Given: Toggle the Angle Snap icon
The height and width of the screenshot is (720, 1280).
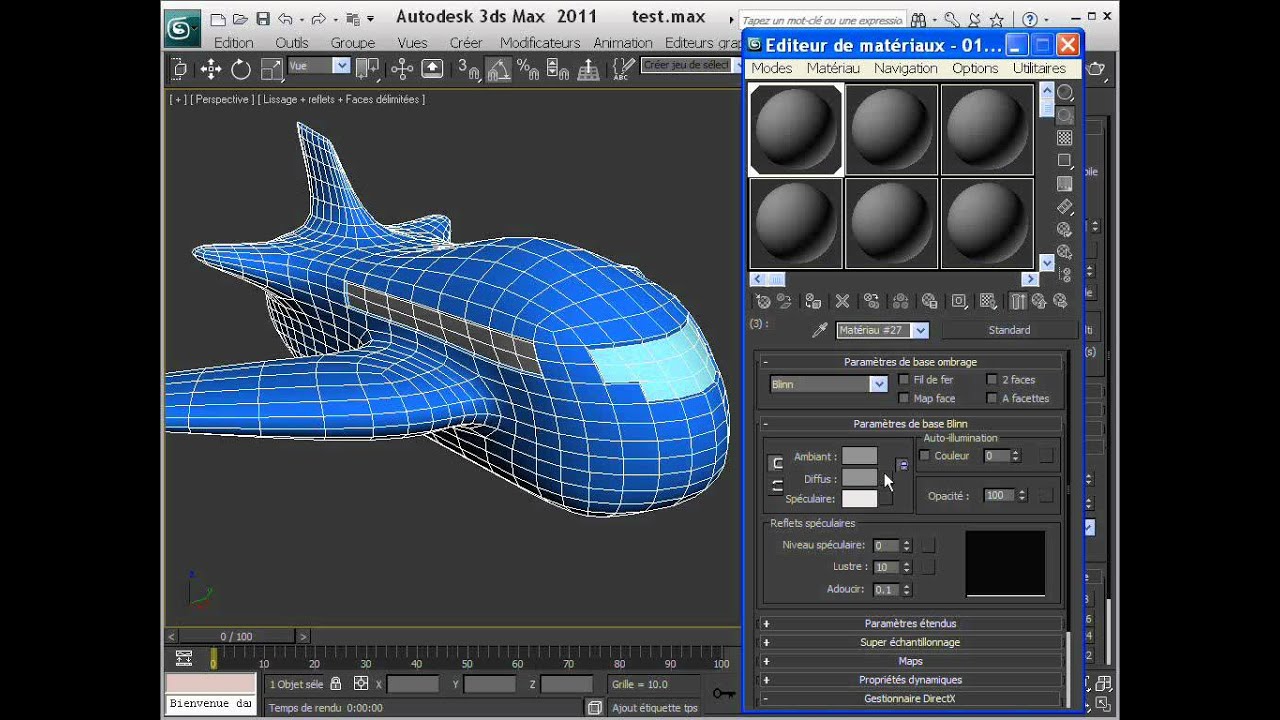Looking at the screenshot, I should [x=498, y=68].
